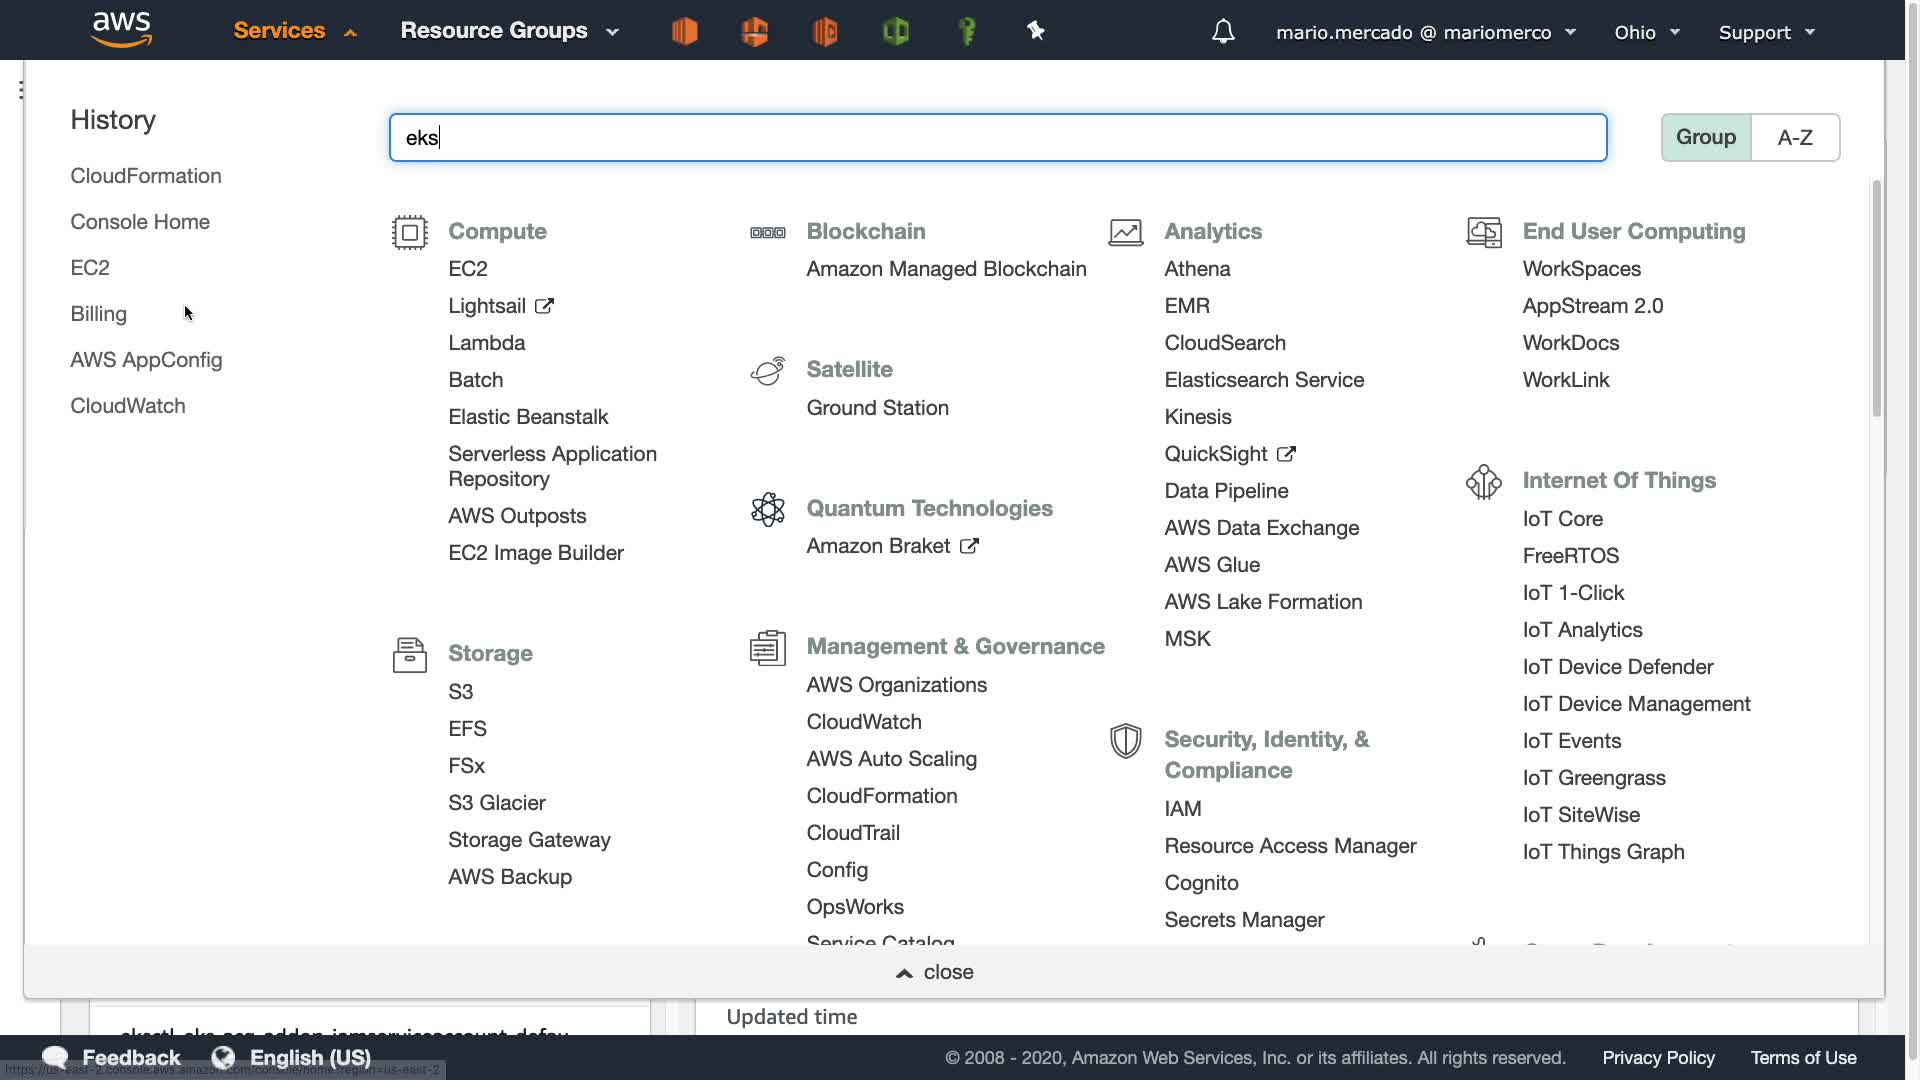Open the Ohio region selector
The image size is (1920, 1080).
pos(1646,32)
